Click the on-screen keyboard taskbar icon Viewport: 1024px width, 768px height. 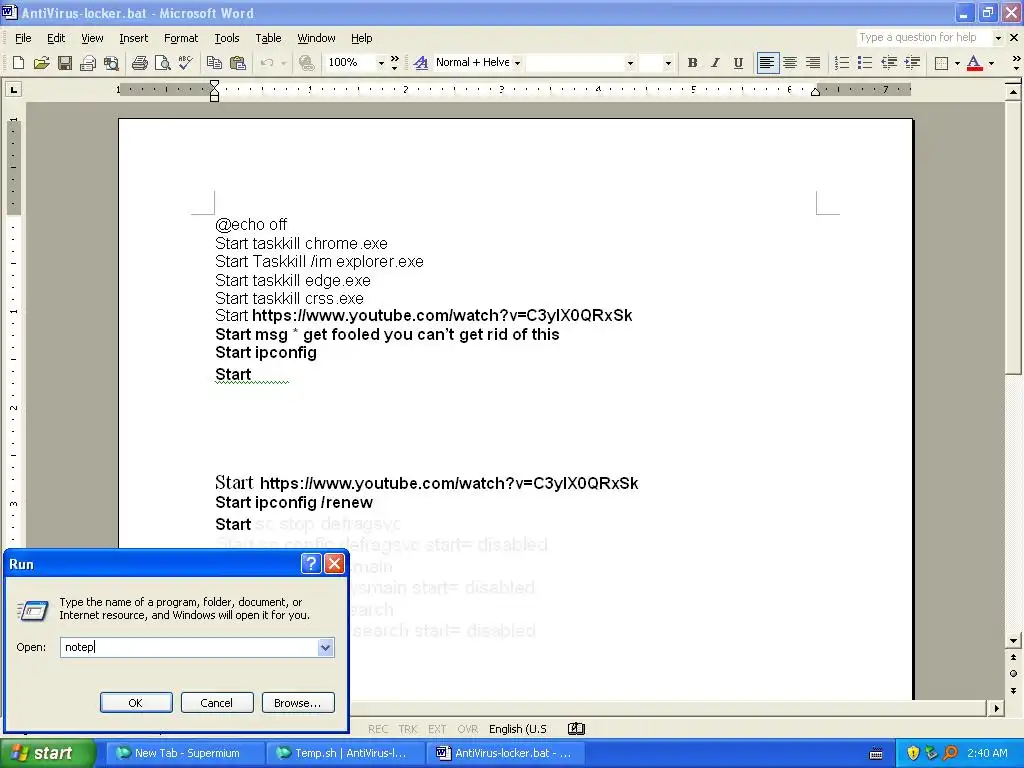point(876,754)
